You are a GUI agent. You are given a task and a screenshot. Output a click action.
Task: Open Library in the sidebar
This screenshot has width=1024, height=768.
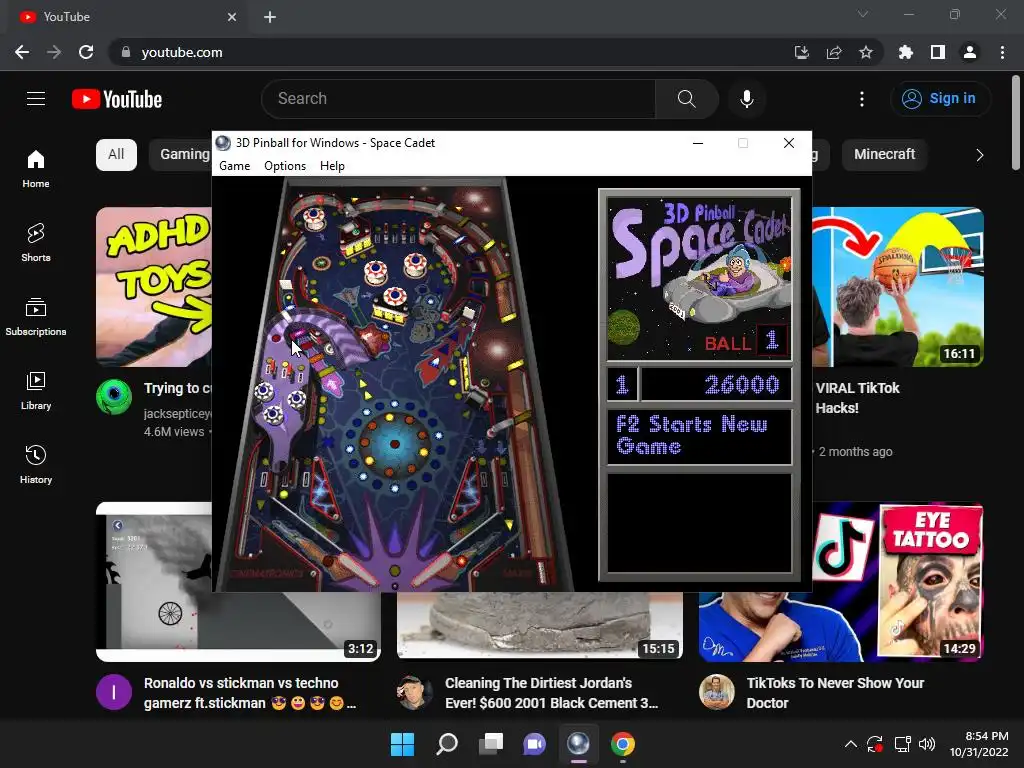(x=36, y=390)
